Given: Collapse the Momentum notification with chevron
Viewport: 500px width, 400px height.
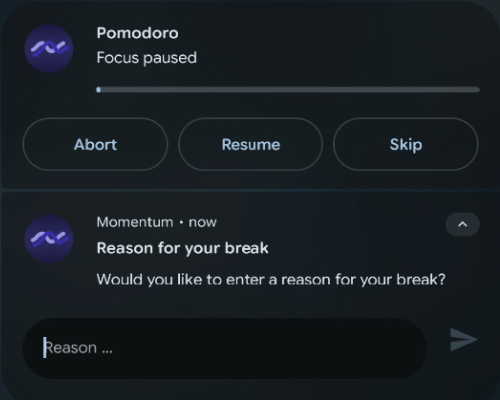Looking at the screenshot, I should [x=463, y=224].
